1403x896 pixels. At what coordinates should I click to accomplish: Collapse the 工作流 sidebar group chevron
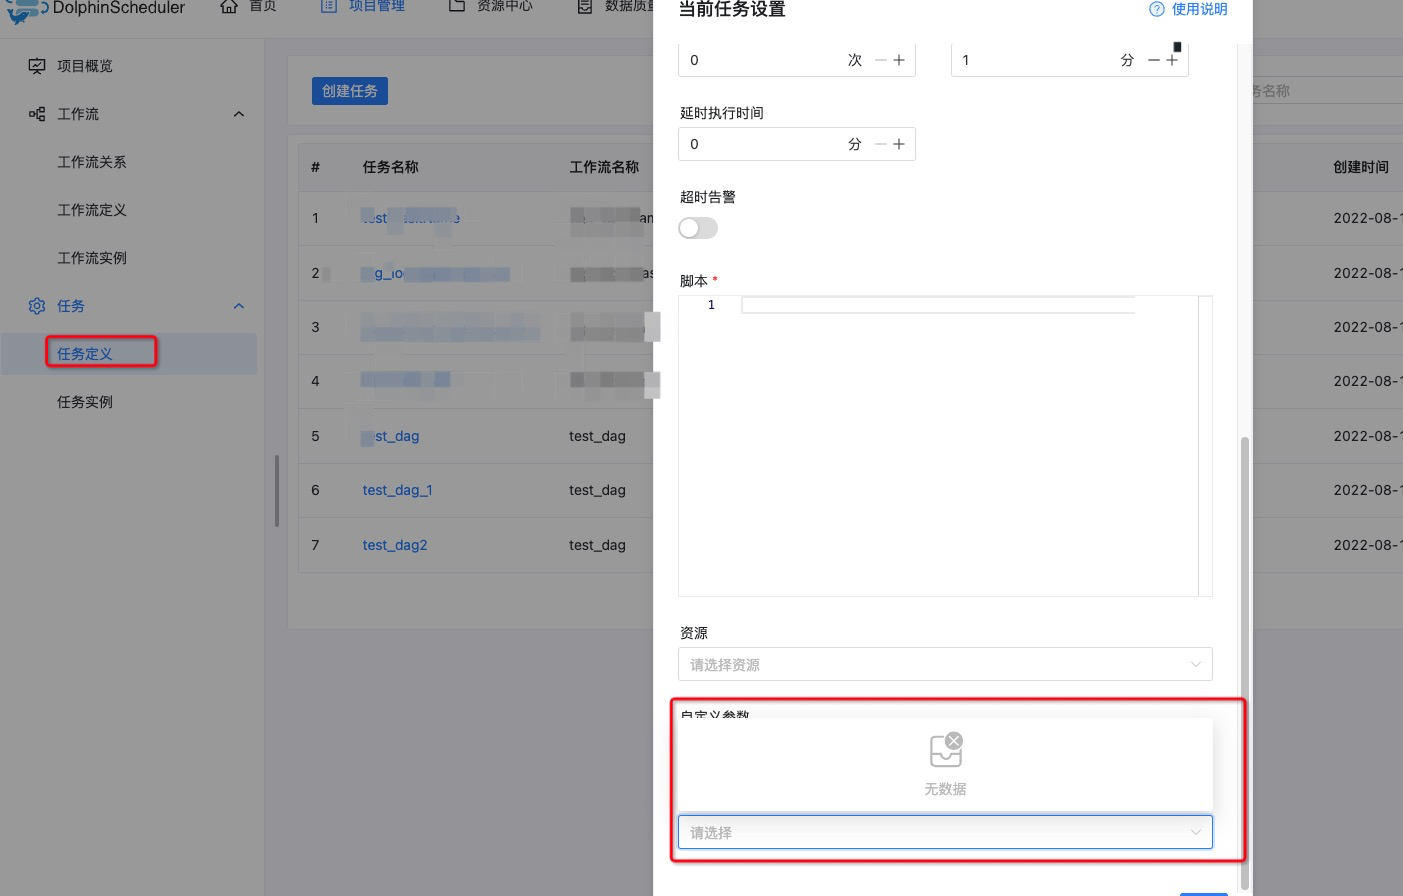[239, 114]
